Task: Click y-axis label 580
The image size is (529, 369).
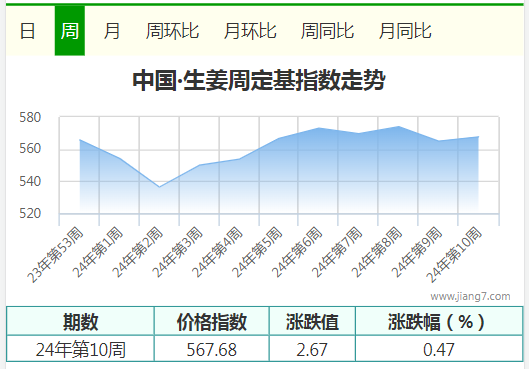Action: (x=30, y=118)
